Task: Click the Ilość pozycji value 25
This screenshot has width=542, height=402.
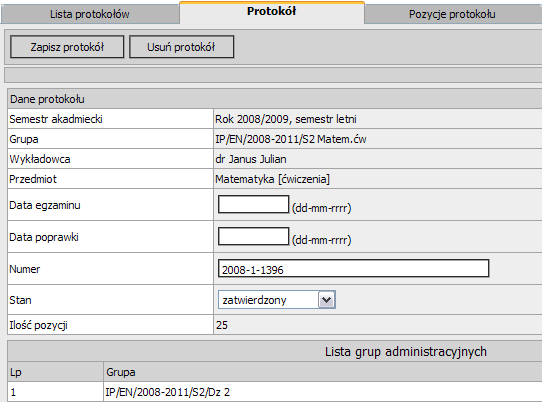Action: [222, 325]
